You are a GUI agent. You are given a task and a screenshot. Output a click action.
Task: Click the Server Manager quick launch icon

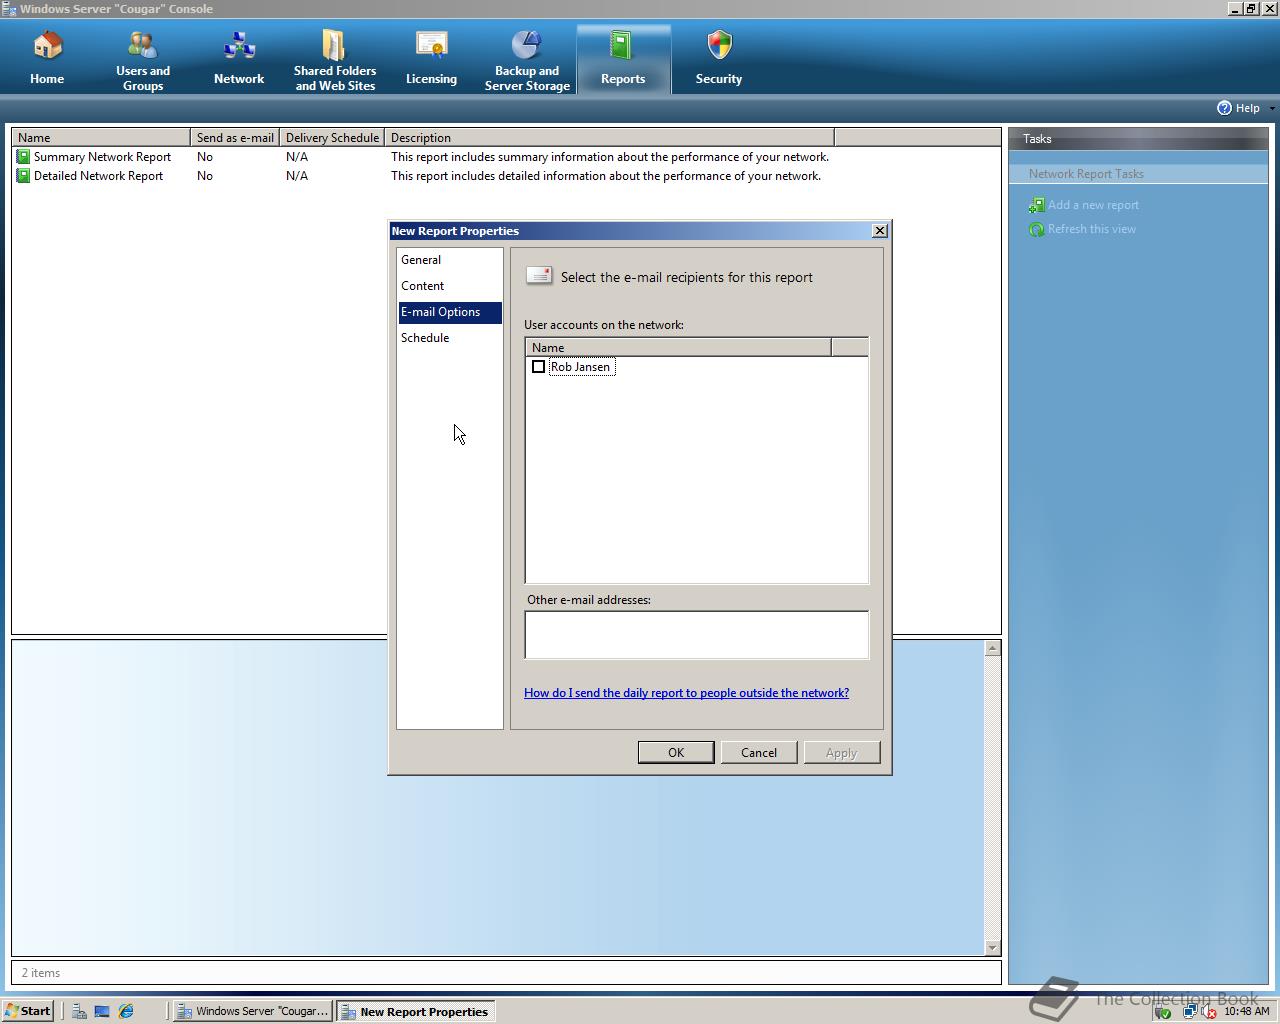(x=79, y=1011)
